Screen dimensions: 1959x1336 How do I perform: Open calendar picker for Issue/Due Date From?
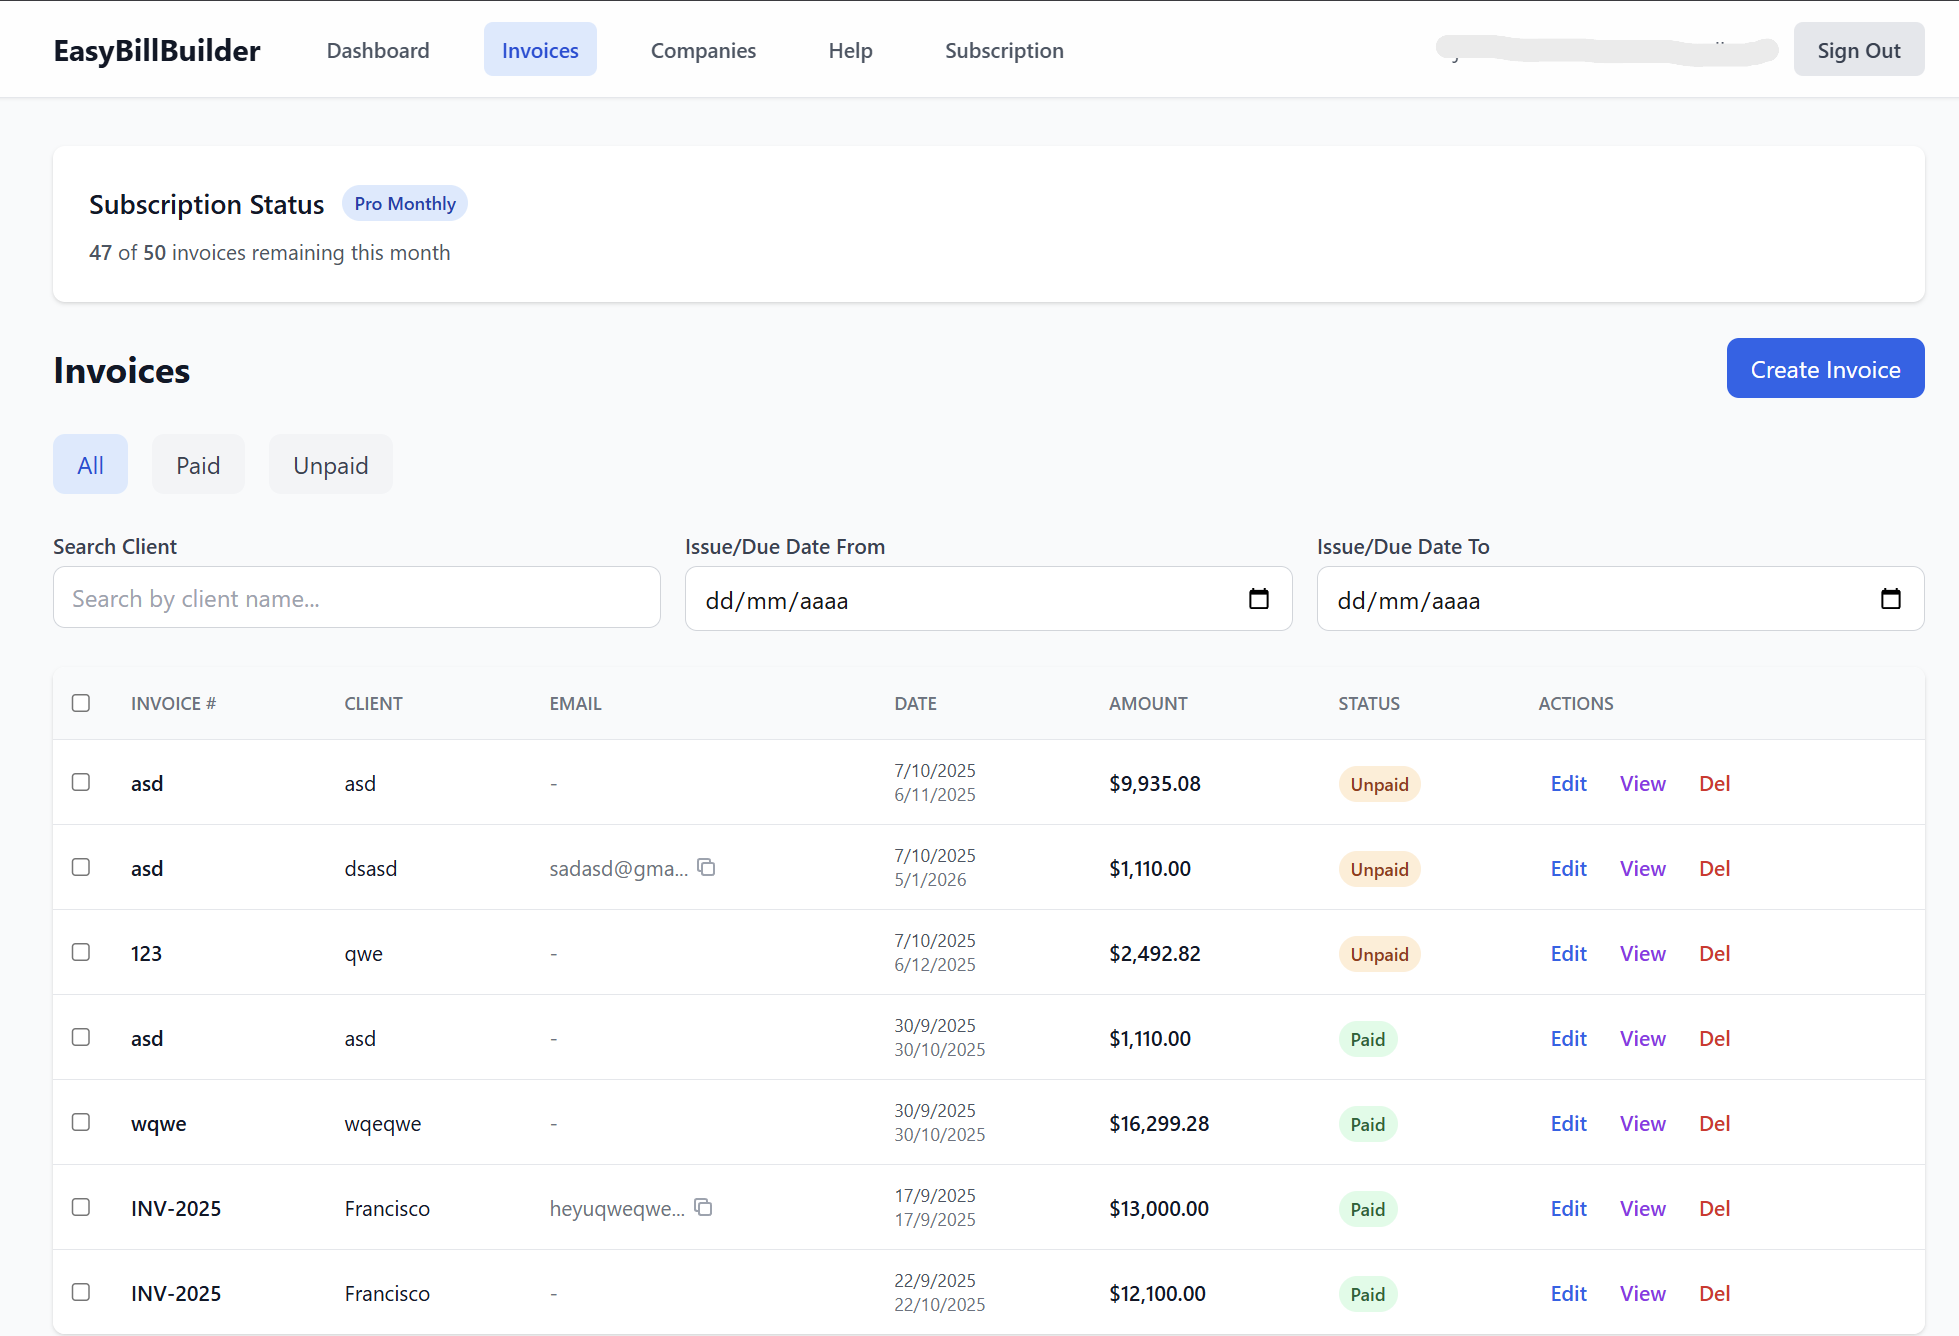(1258, 599)
